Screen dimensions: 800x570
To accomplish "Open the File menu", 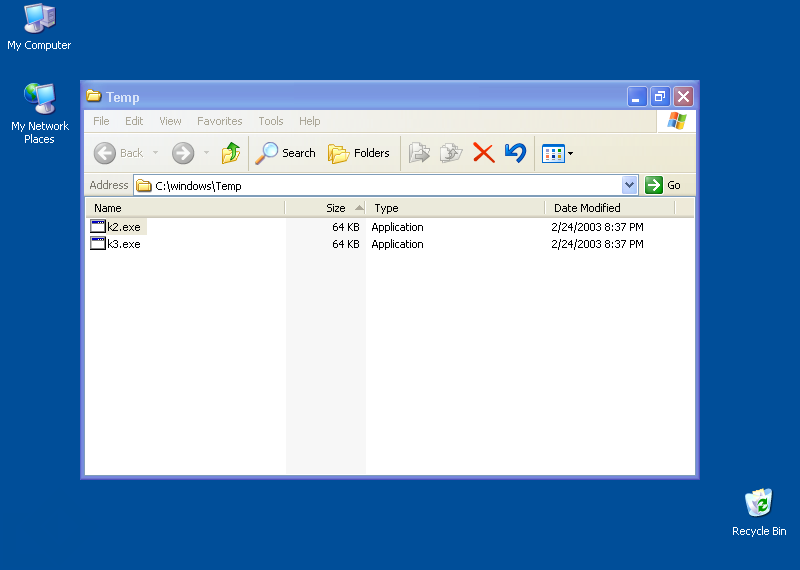I will point(101,121).
